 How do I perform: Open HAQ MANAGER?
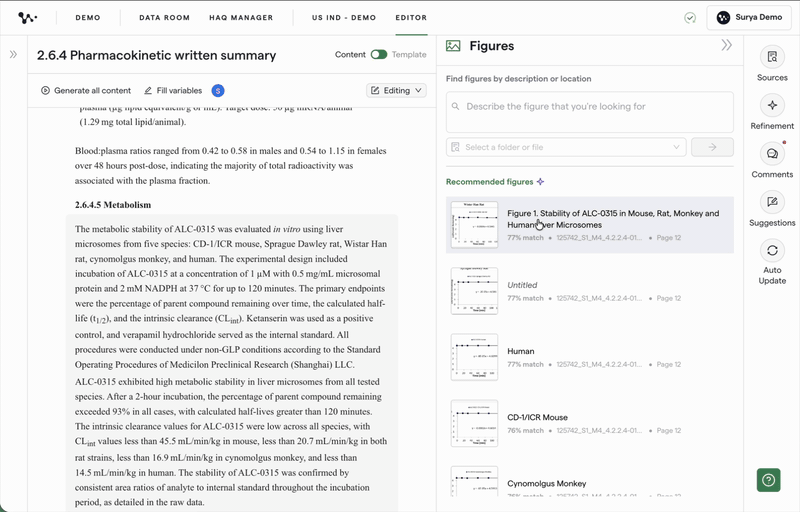point(241,18)
